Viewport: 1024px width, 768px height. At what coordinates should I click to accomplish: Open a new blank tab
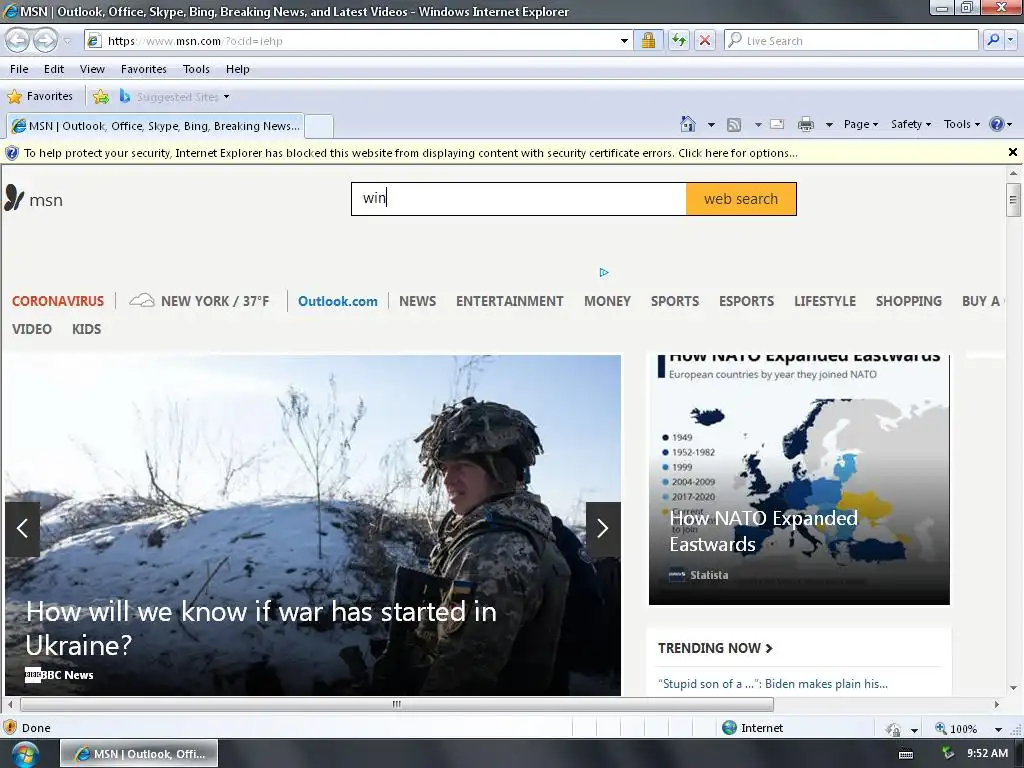319,126
